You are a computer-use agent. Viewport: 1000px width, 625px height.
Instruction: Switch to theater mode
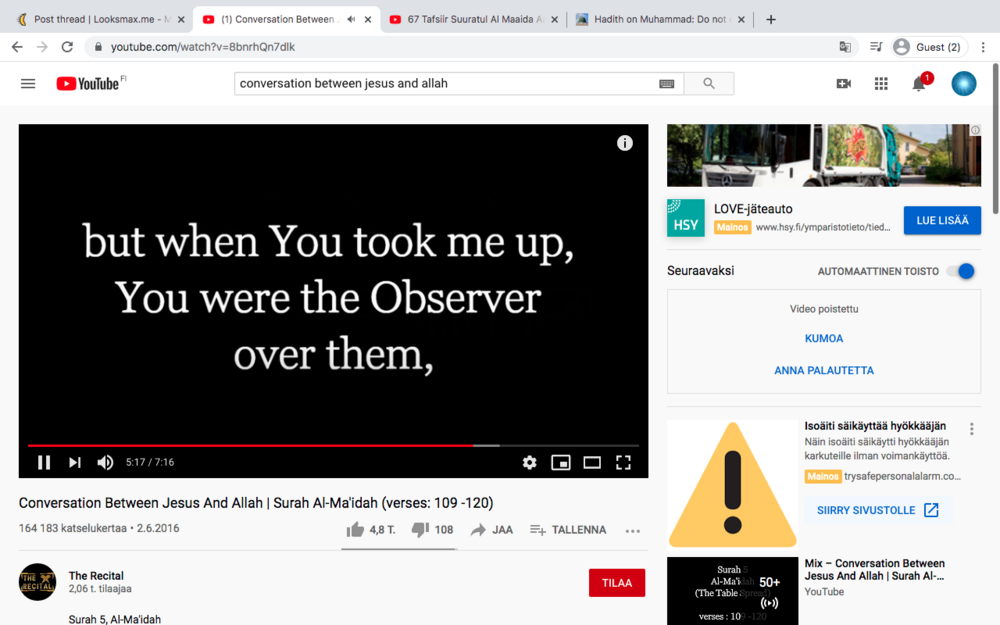coord(592,462)
